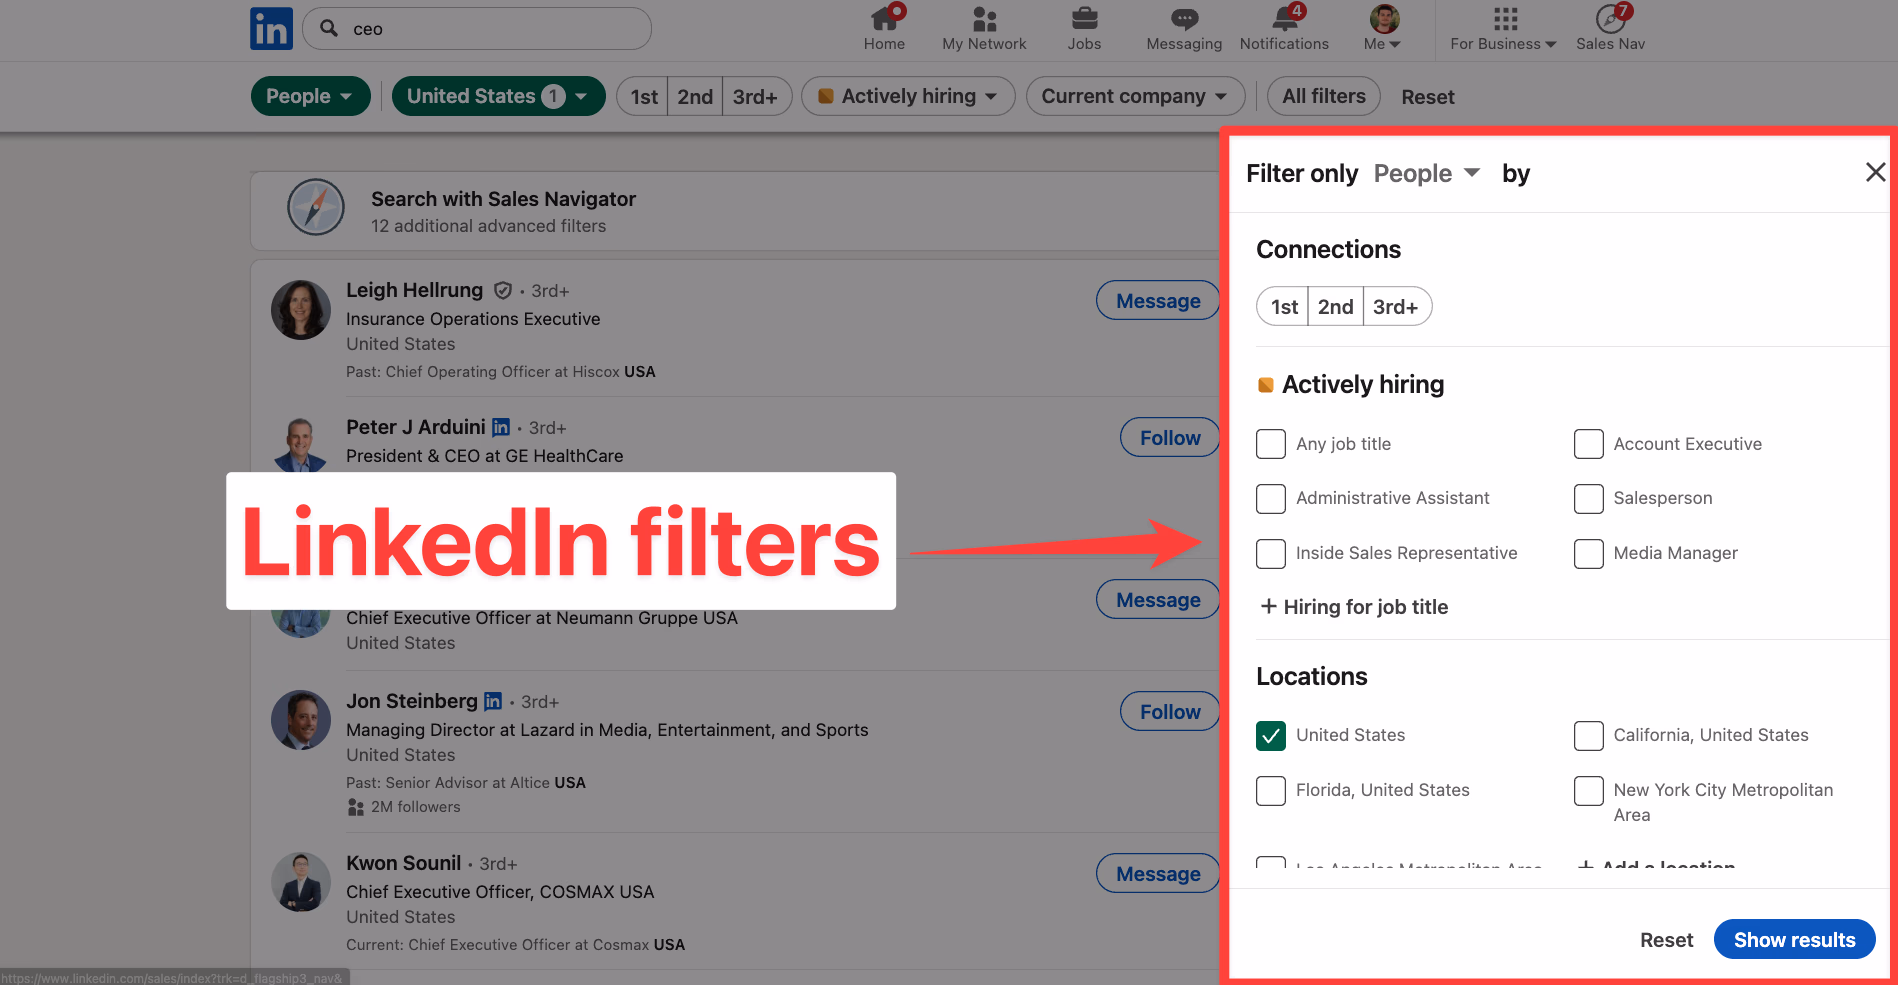Open All filters
This screenshot has width=1898, height=985.
pyautogui.click(x=1324, y=96)
